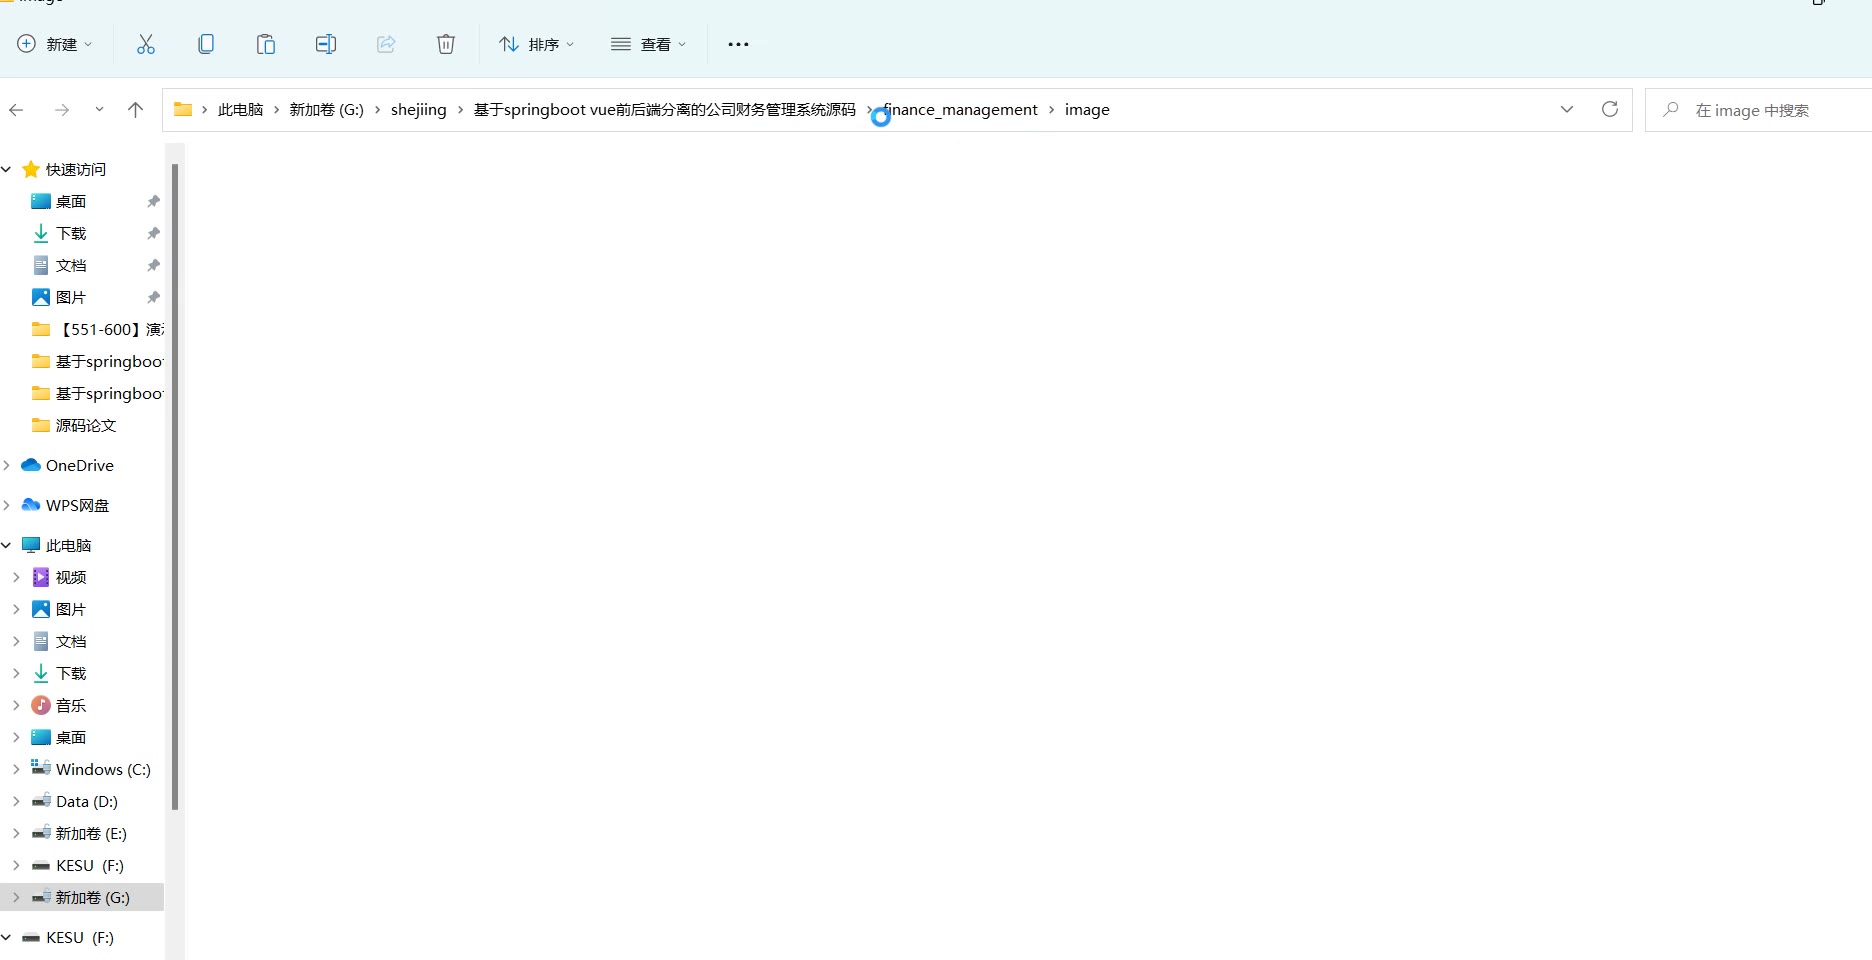Click the Share icon in toolbar
The height and width of the screenshot is (960, 1872).
pos(386,44)
